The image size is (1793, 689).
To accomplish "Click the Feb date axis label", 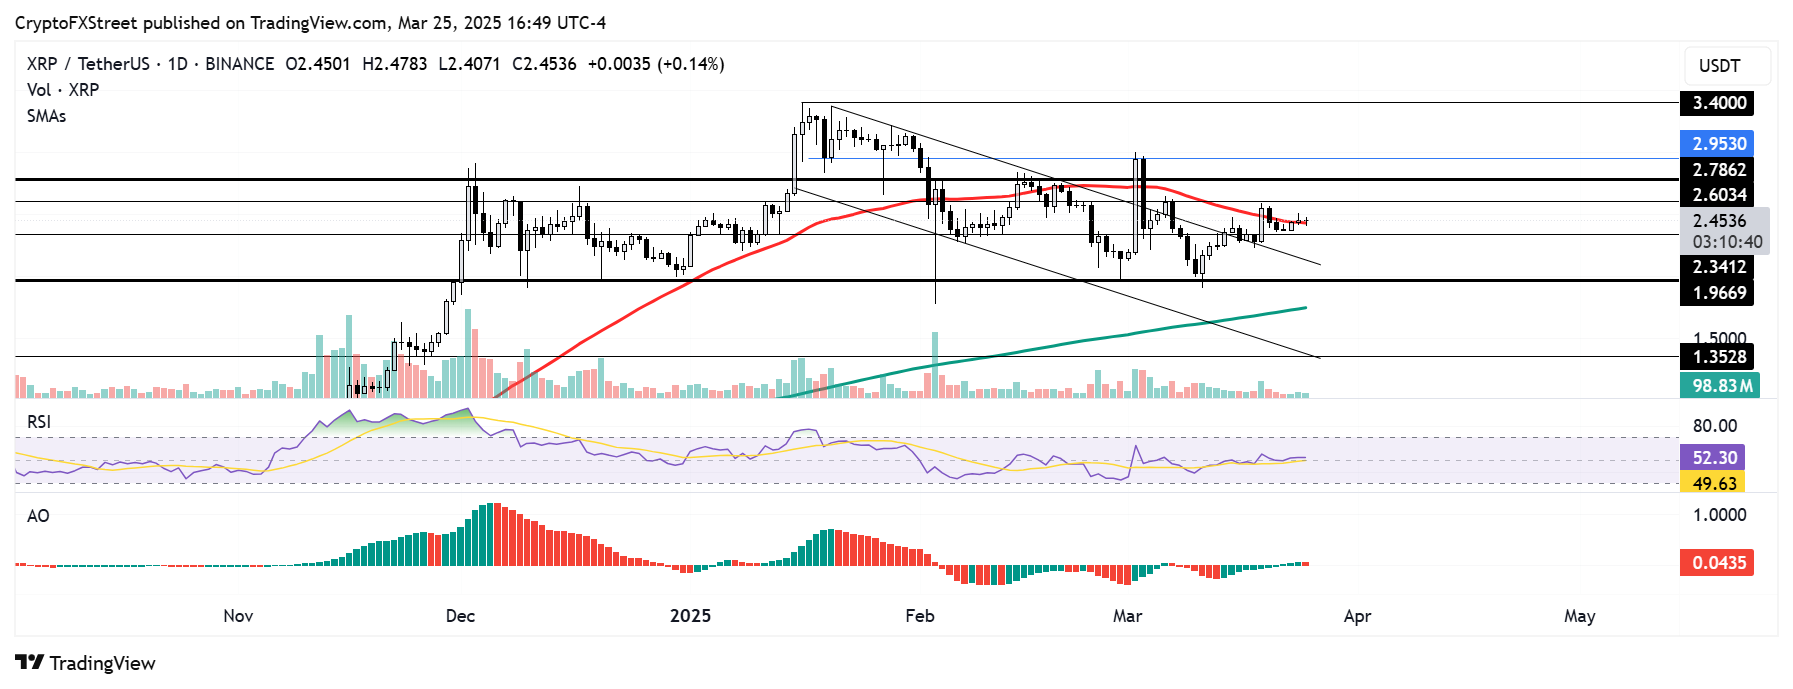I will tap(919, 616).
